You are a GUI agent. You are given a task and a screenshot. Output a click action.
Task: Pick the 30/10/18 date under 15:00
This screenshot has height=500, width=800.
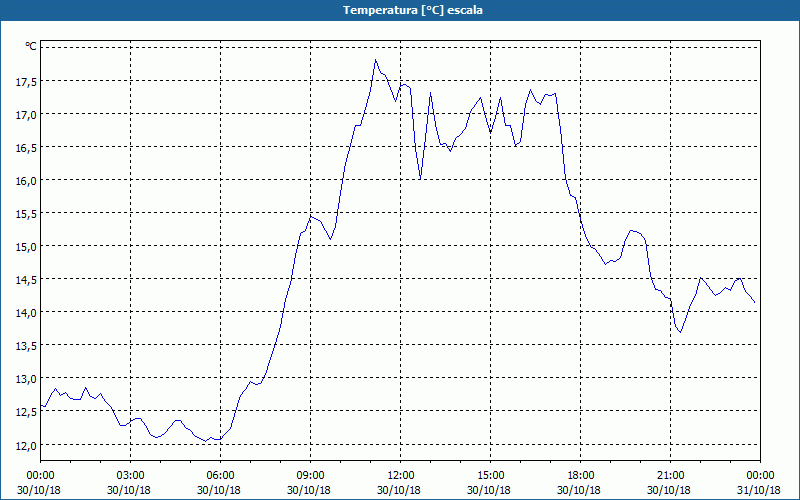(489, 490)
